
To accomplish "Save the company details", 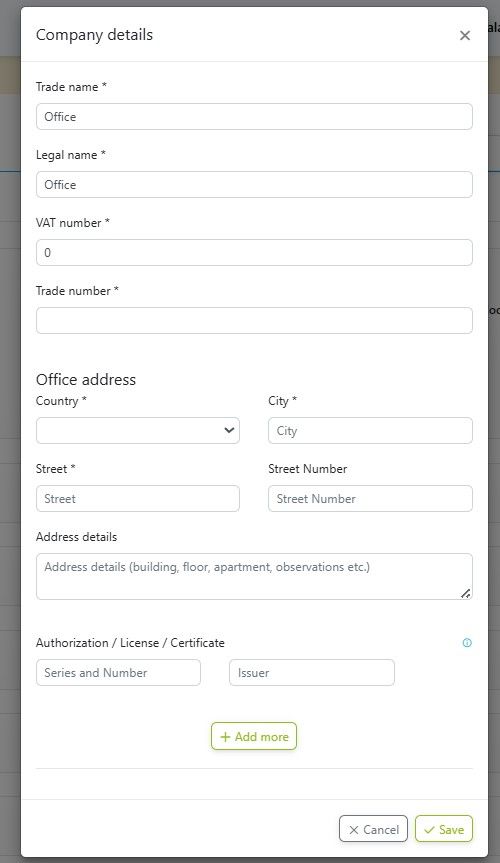I will 444,829.
